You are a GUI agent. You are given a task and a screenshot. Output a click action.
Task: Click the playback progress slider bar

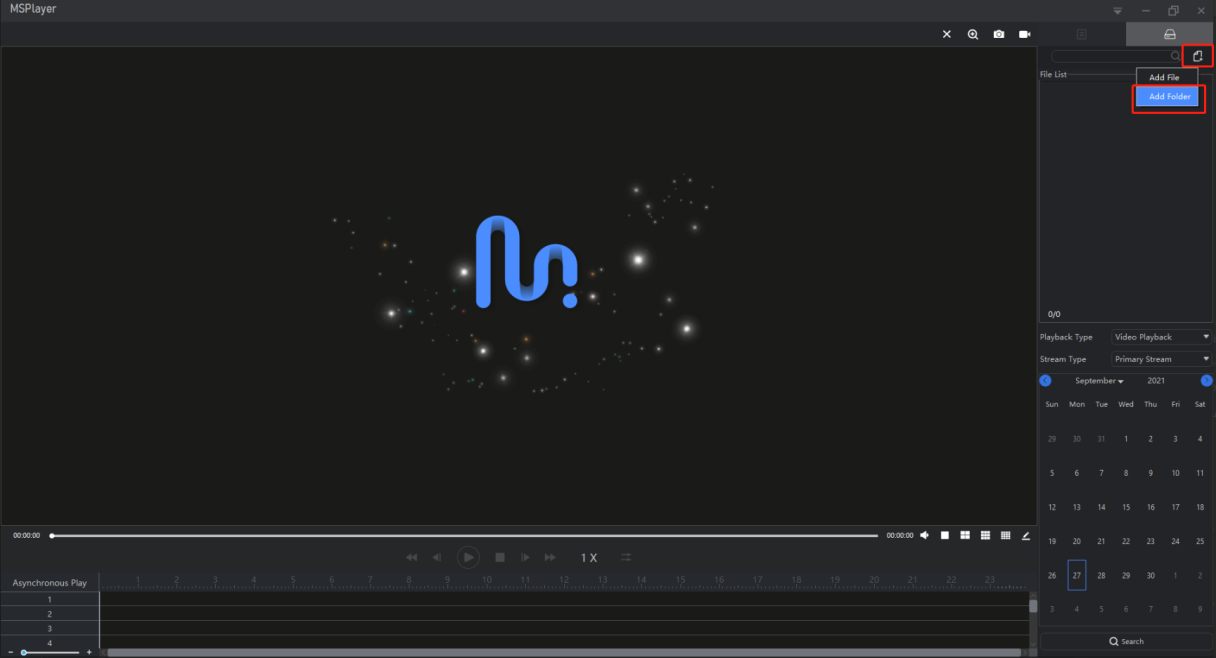click(x=465, y=535)
